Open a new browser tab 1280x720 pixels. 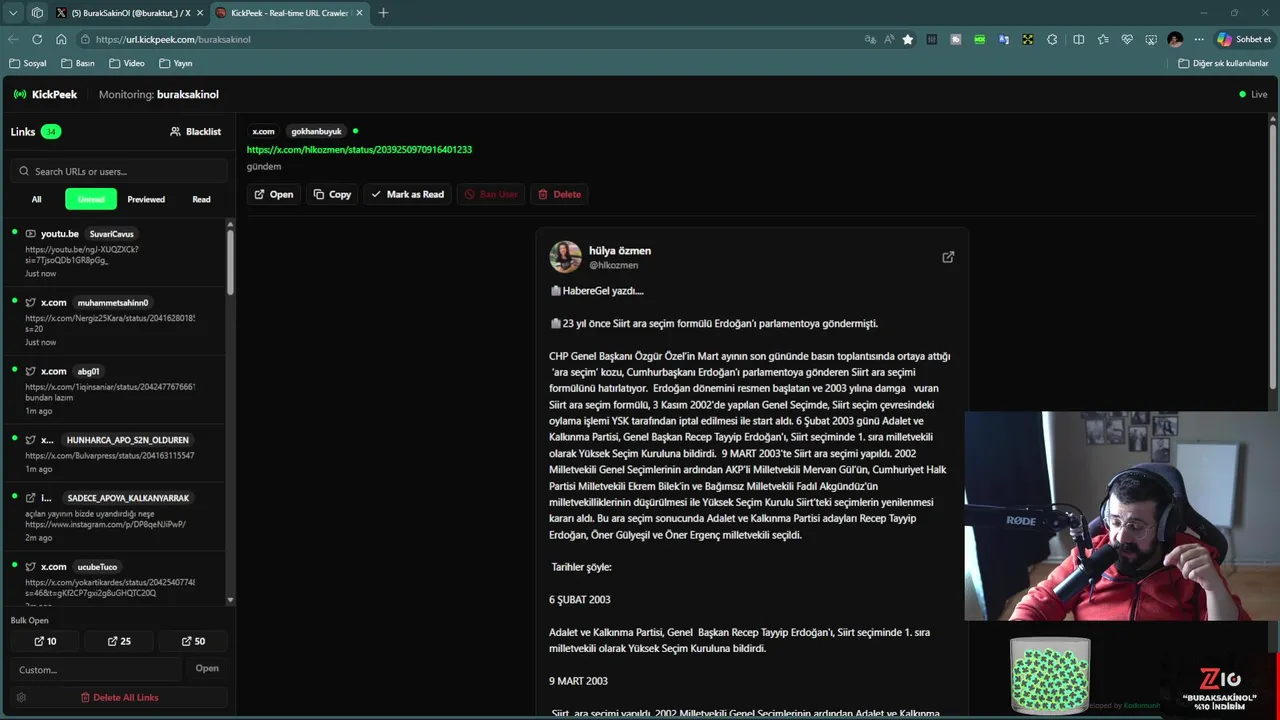pos(383,13)
